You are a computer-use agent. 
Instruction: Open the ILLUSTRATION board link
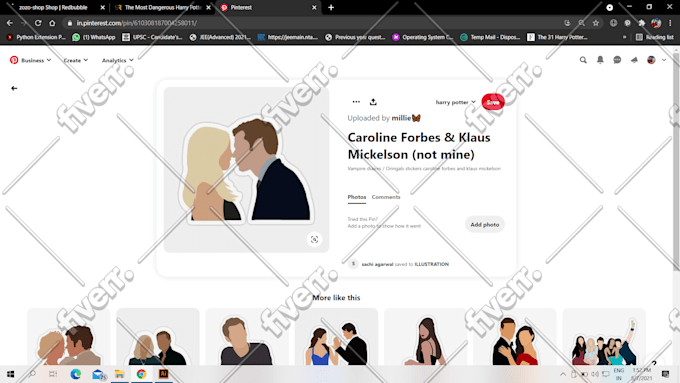point(432,264)
